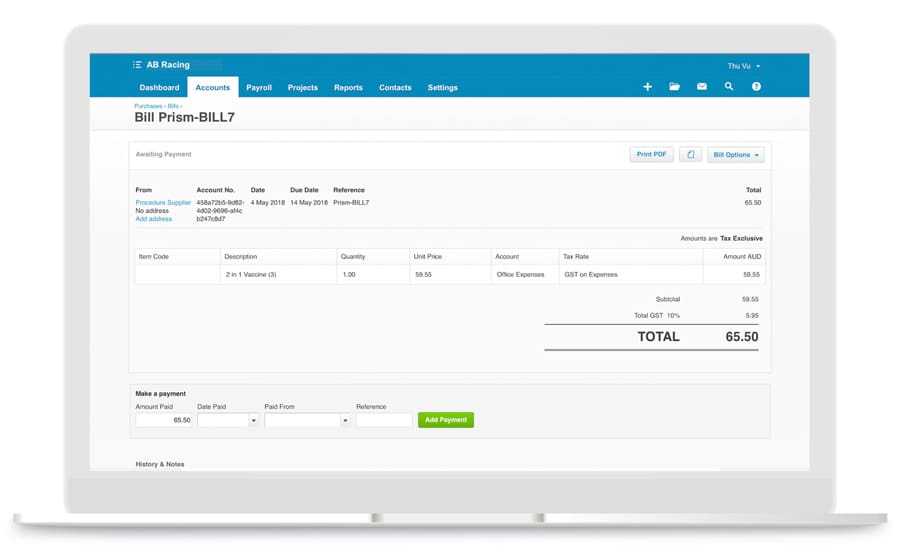Viewport: 900px width, 553px height.
Task: Click the payment Reference input field
Action: pyautogui.click(x=384, y=420)
